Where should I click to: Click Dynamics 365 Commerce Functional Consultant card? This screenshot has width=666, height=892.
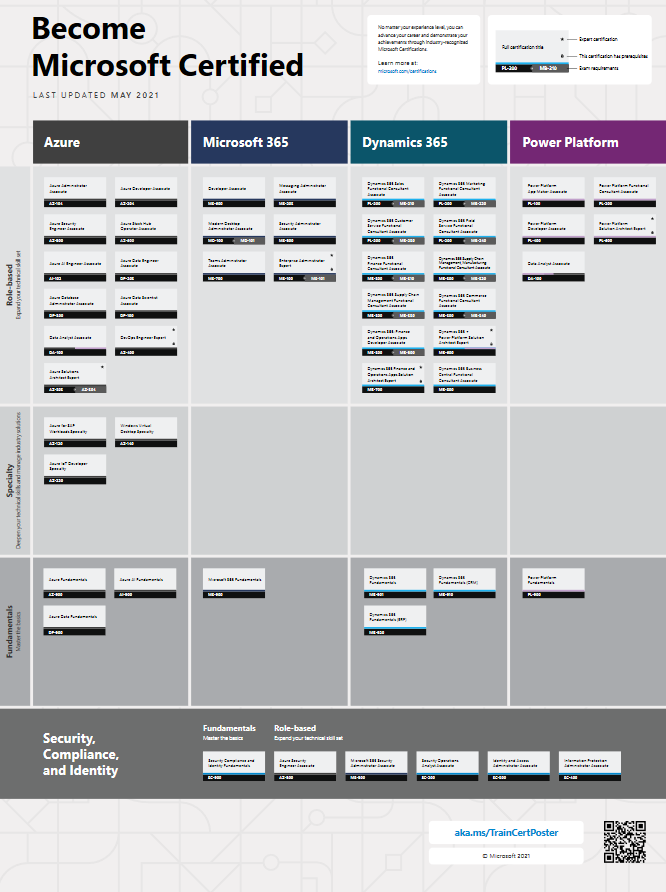465,304
